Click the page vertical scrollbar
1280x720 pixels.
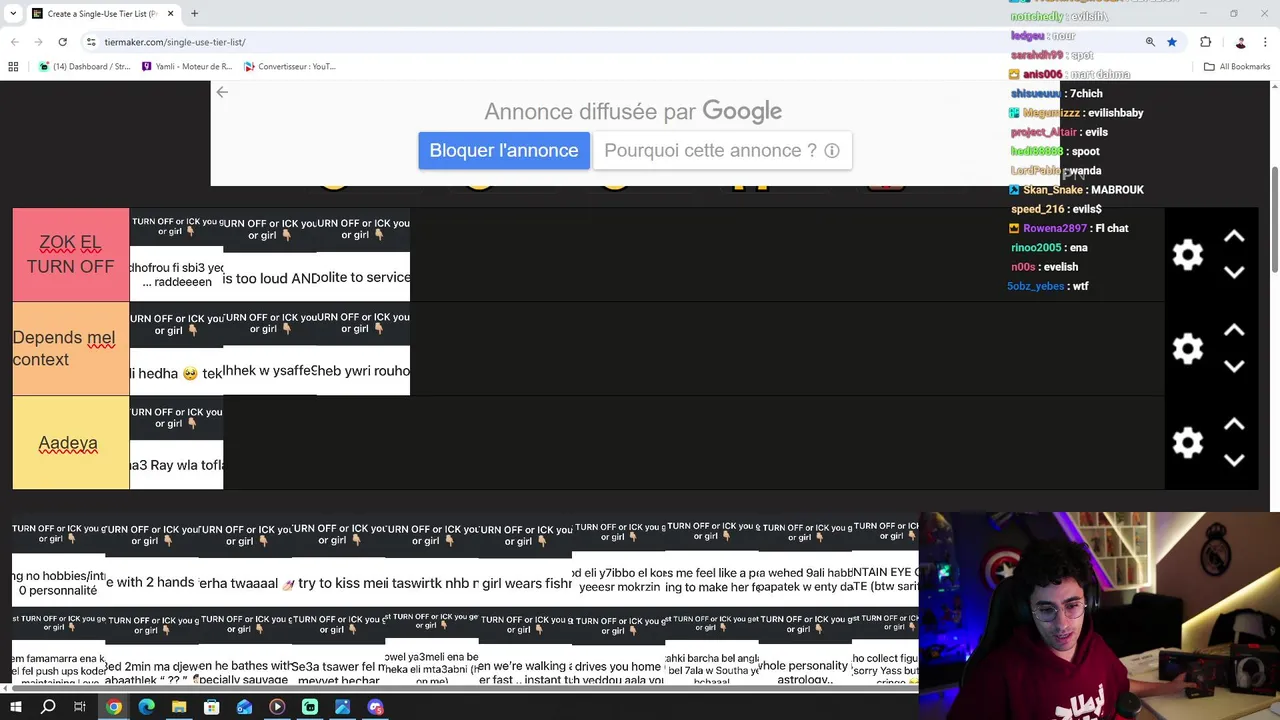1274,220
